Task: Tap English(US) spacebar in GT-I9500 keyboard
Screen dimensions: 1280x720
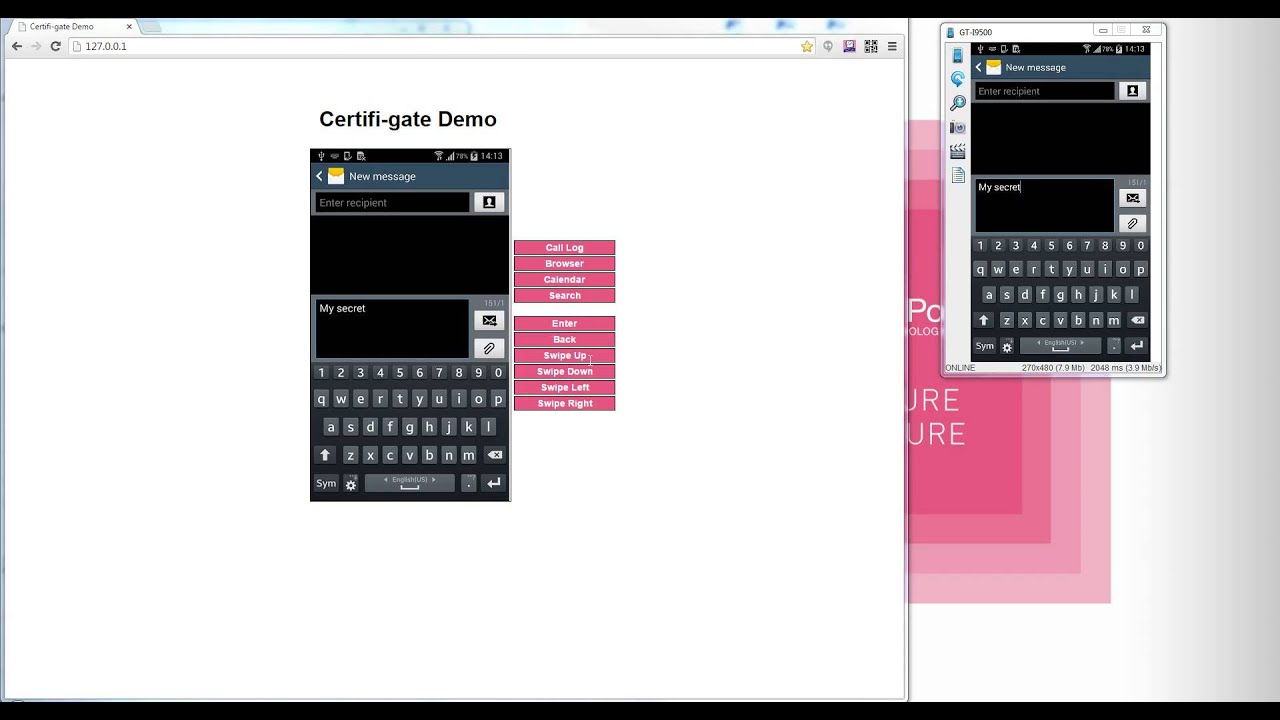Action: tap(1060, 345)
